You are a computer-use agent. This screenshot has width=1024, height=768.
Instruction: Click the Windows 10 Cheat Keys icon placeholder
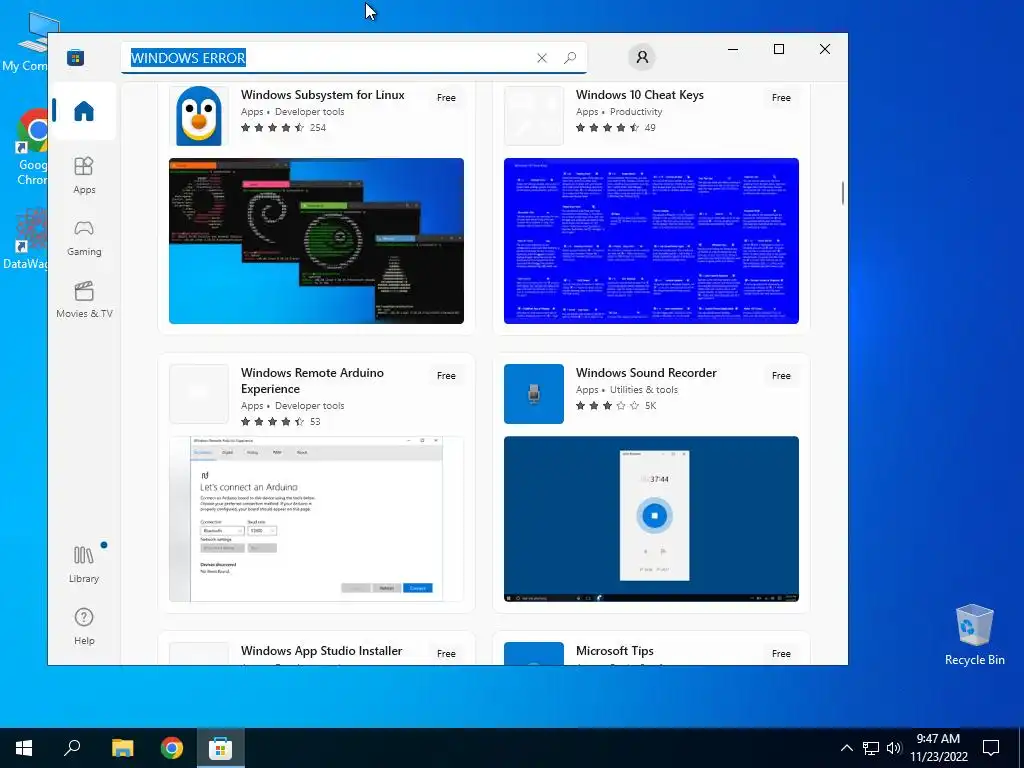point(534,116)
